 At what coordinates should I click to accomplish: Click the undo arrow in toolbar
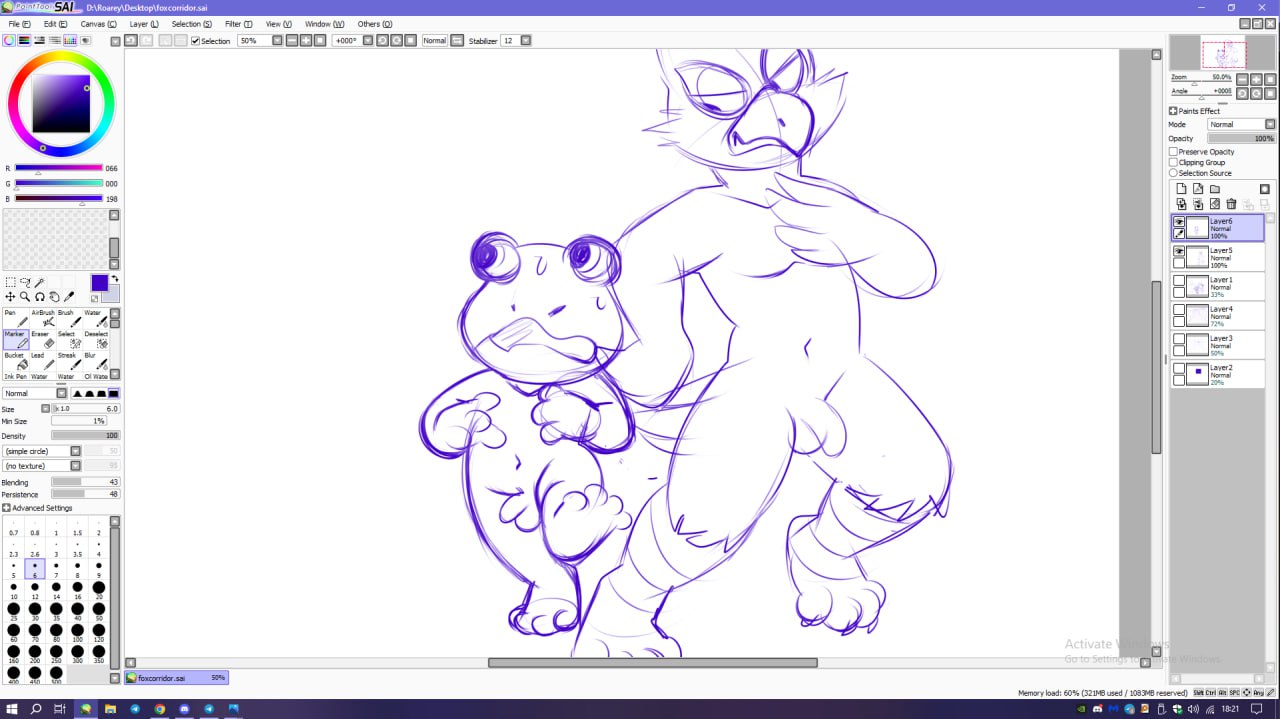[131, 41]
